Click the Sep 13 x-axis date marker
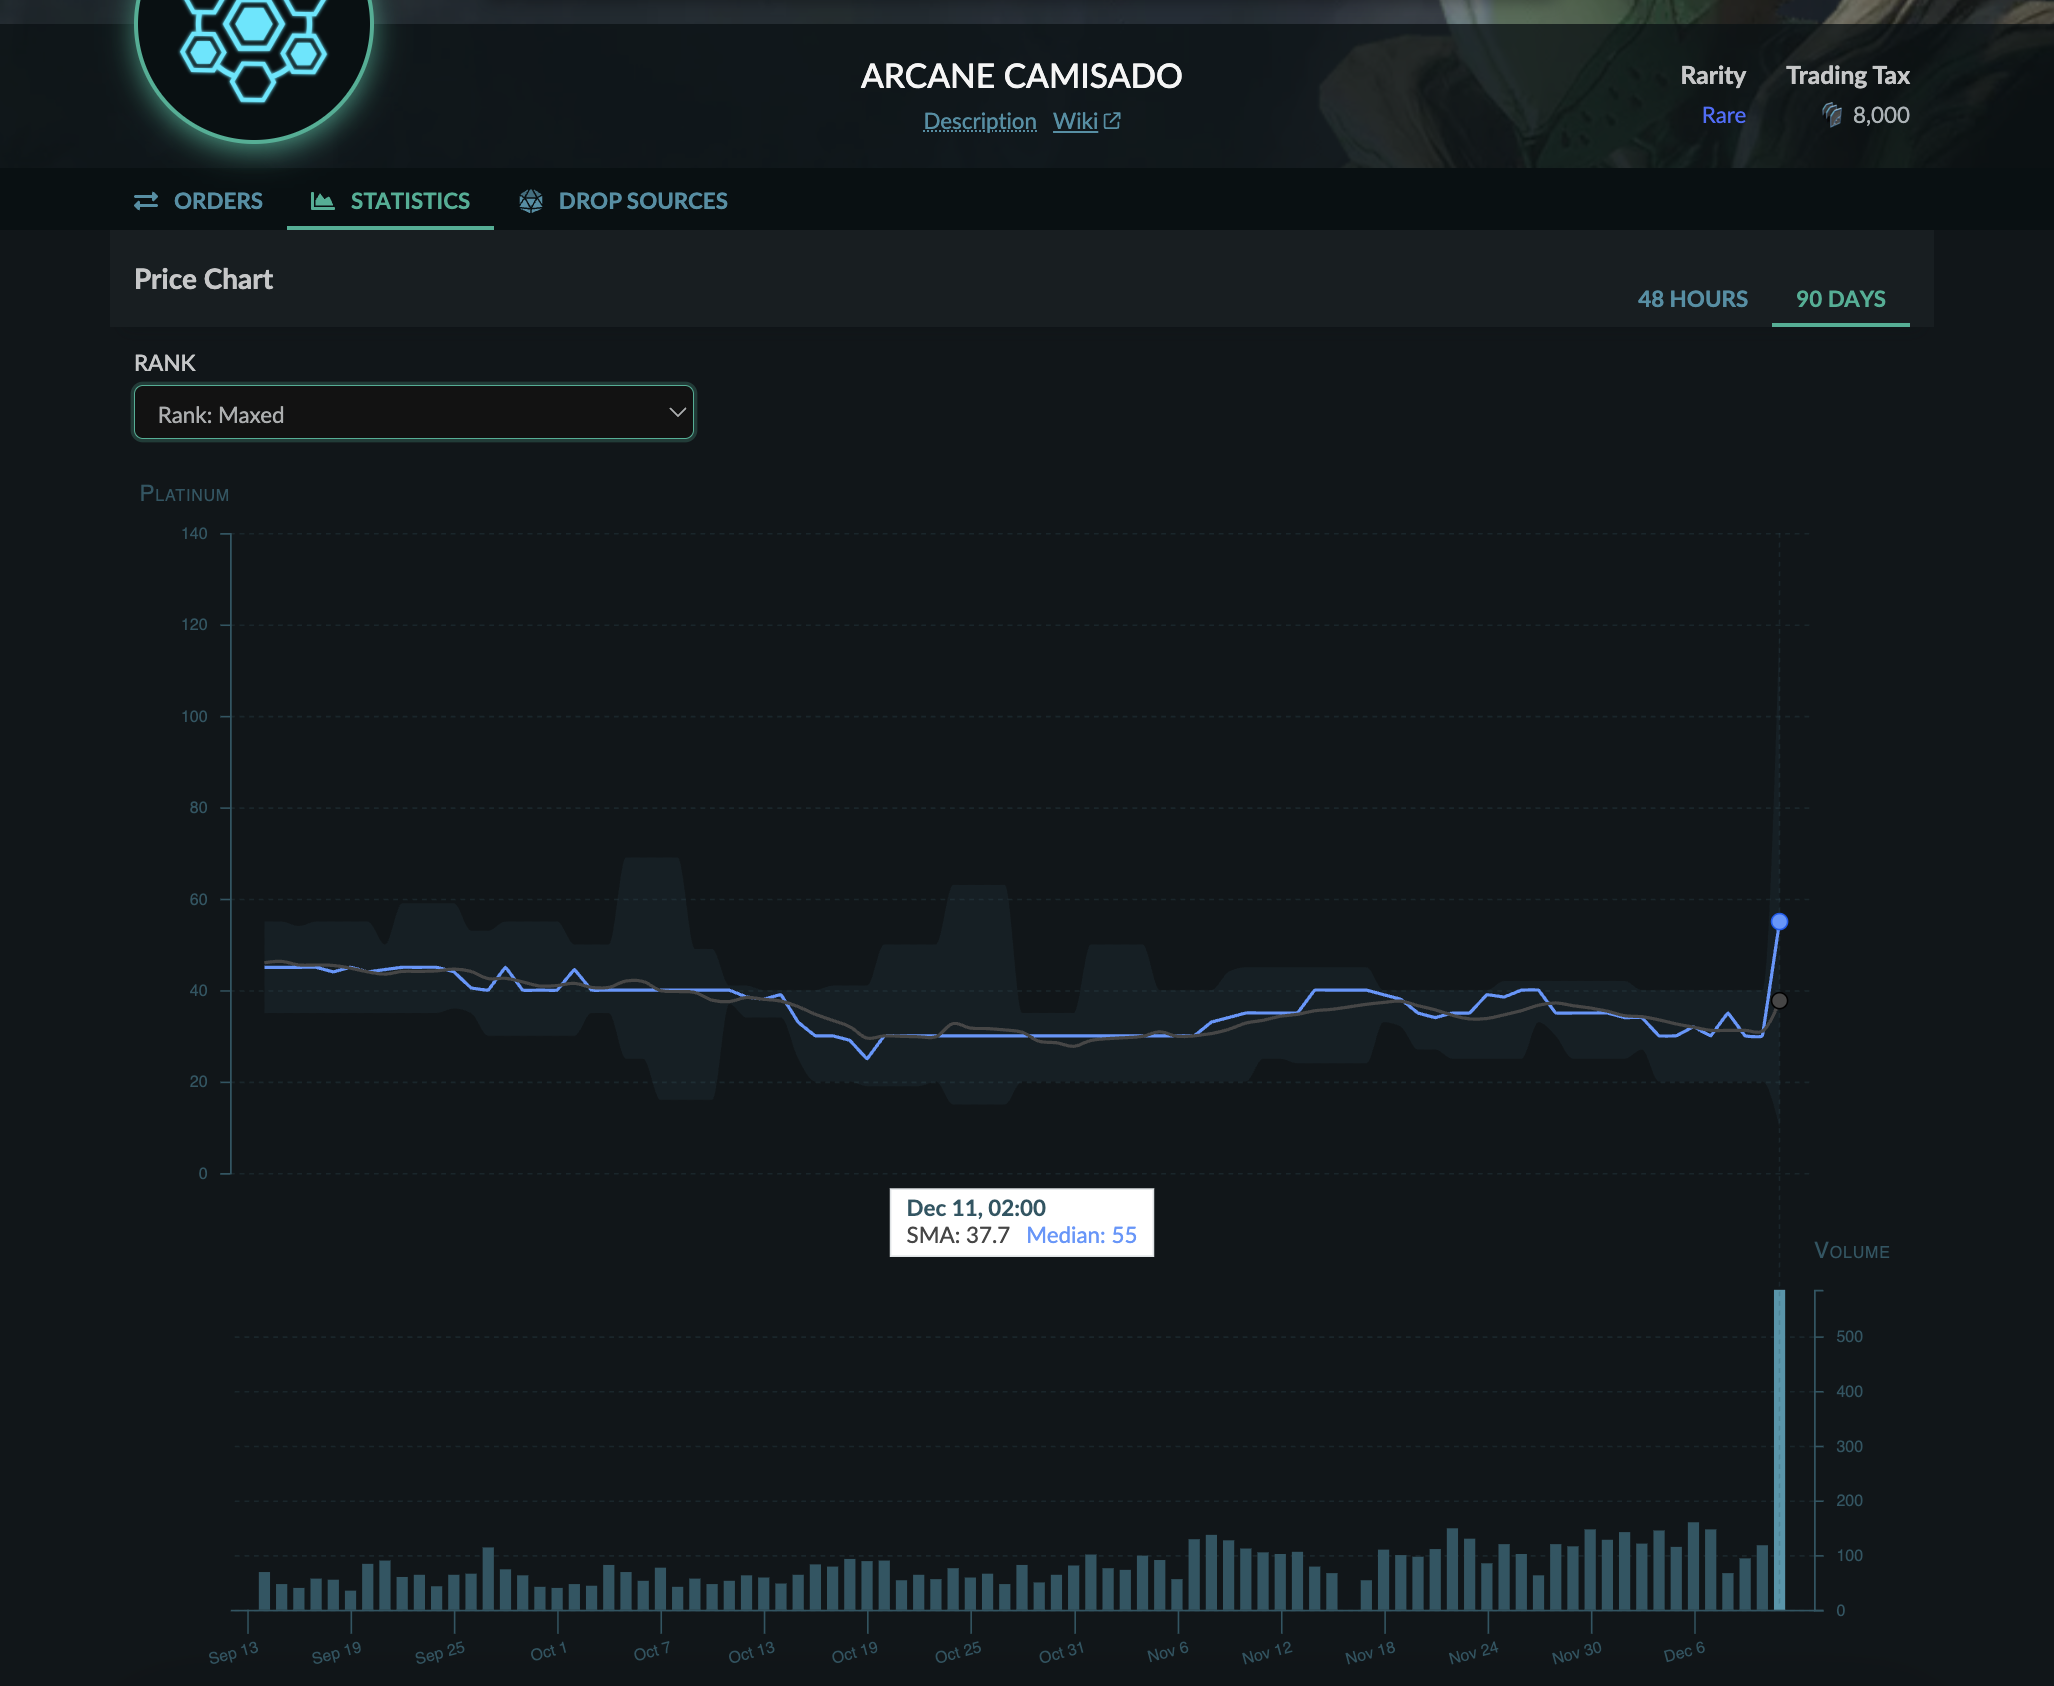Image resolution: width=2054 pixels, height=1686 pixels. pyautogui.click(x=234, y=1652)
